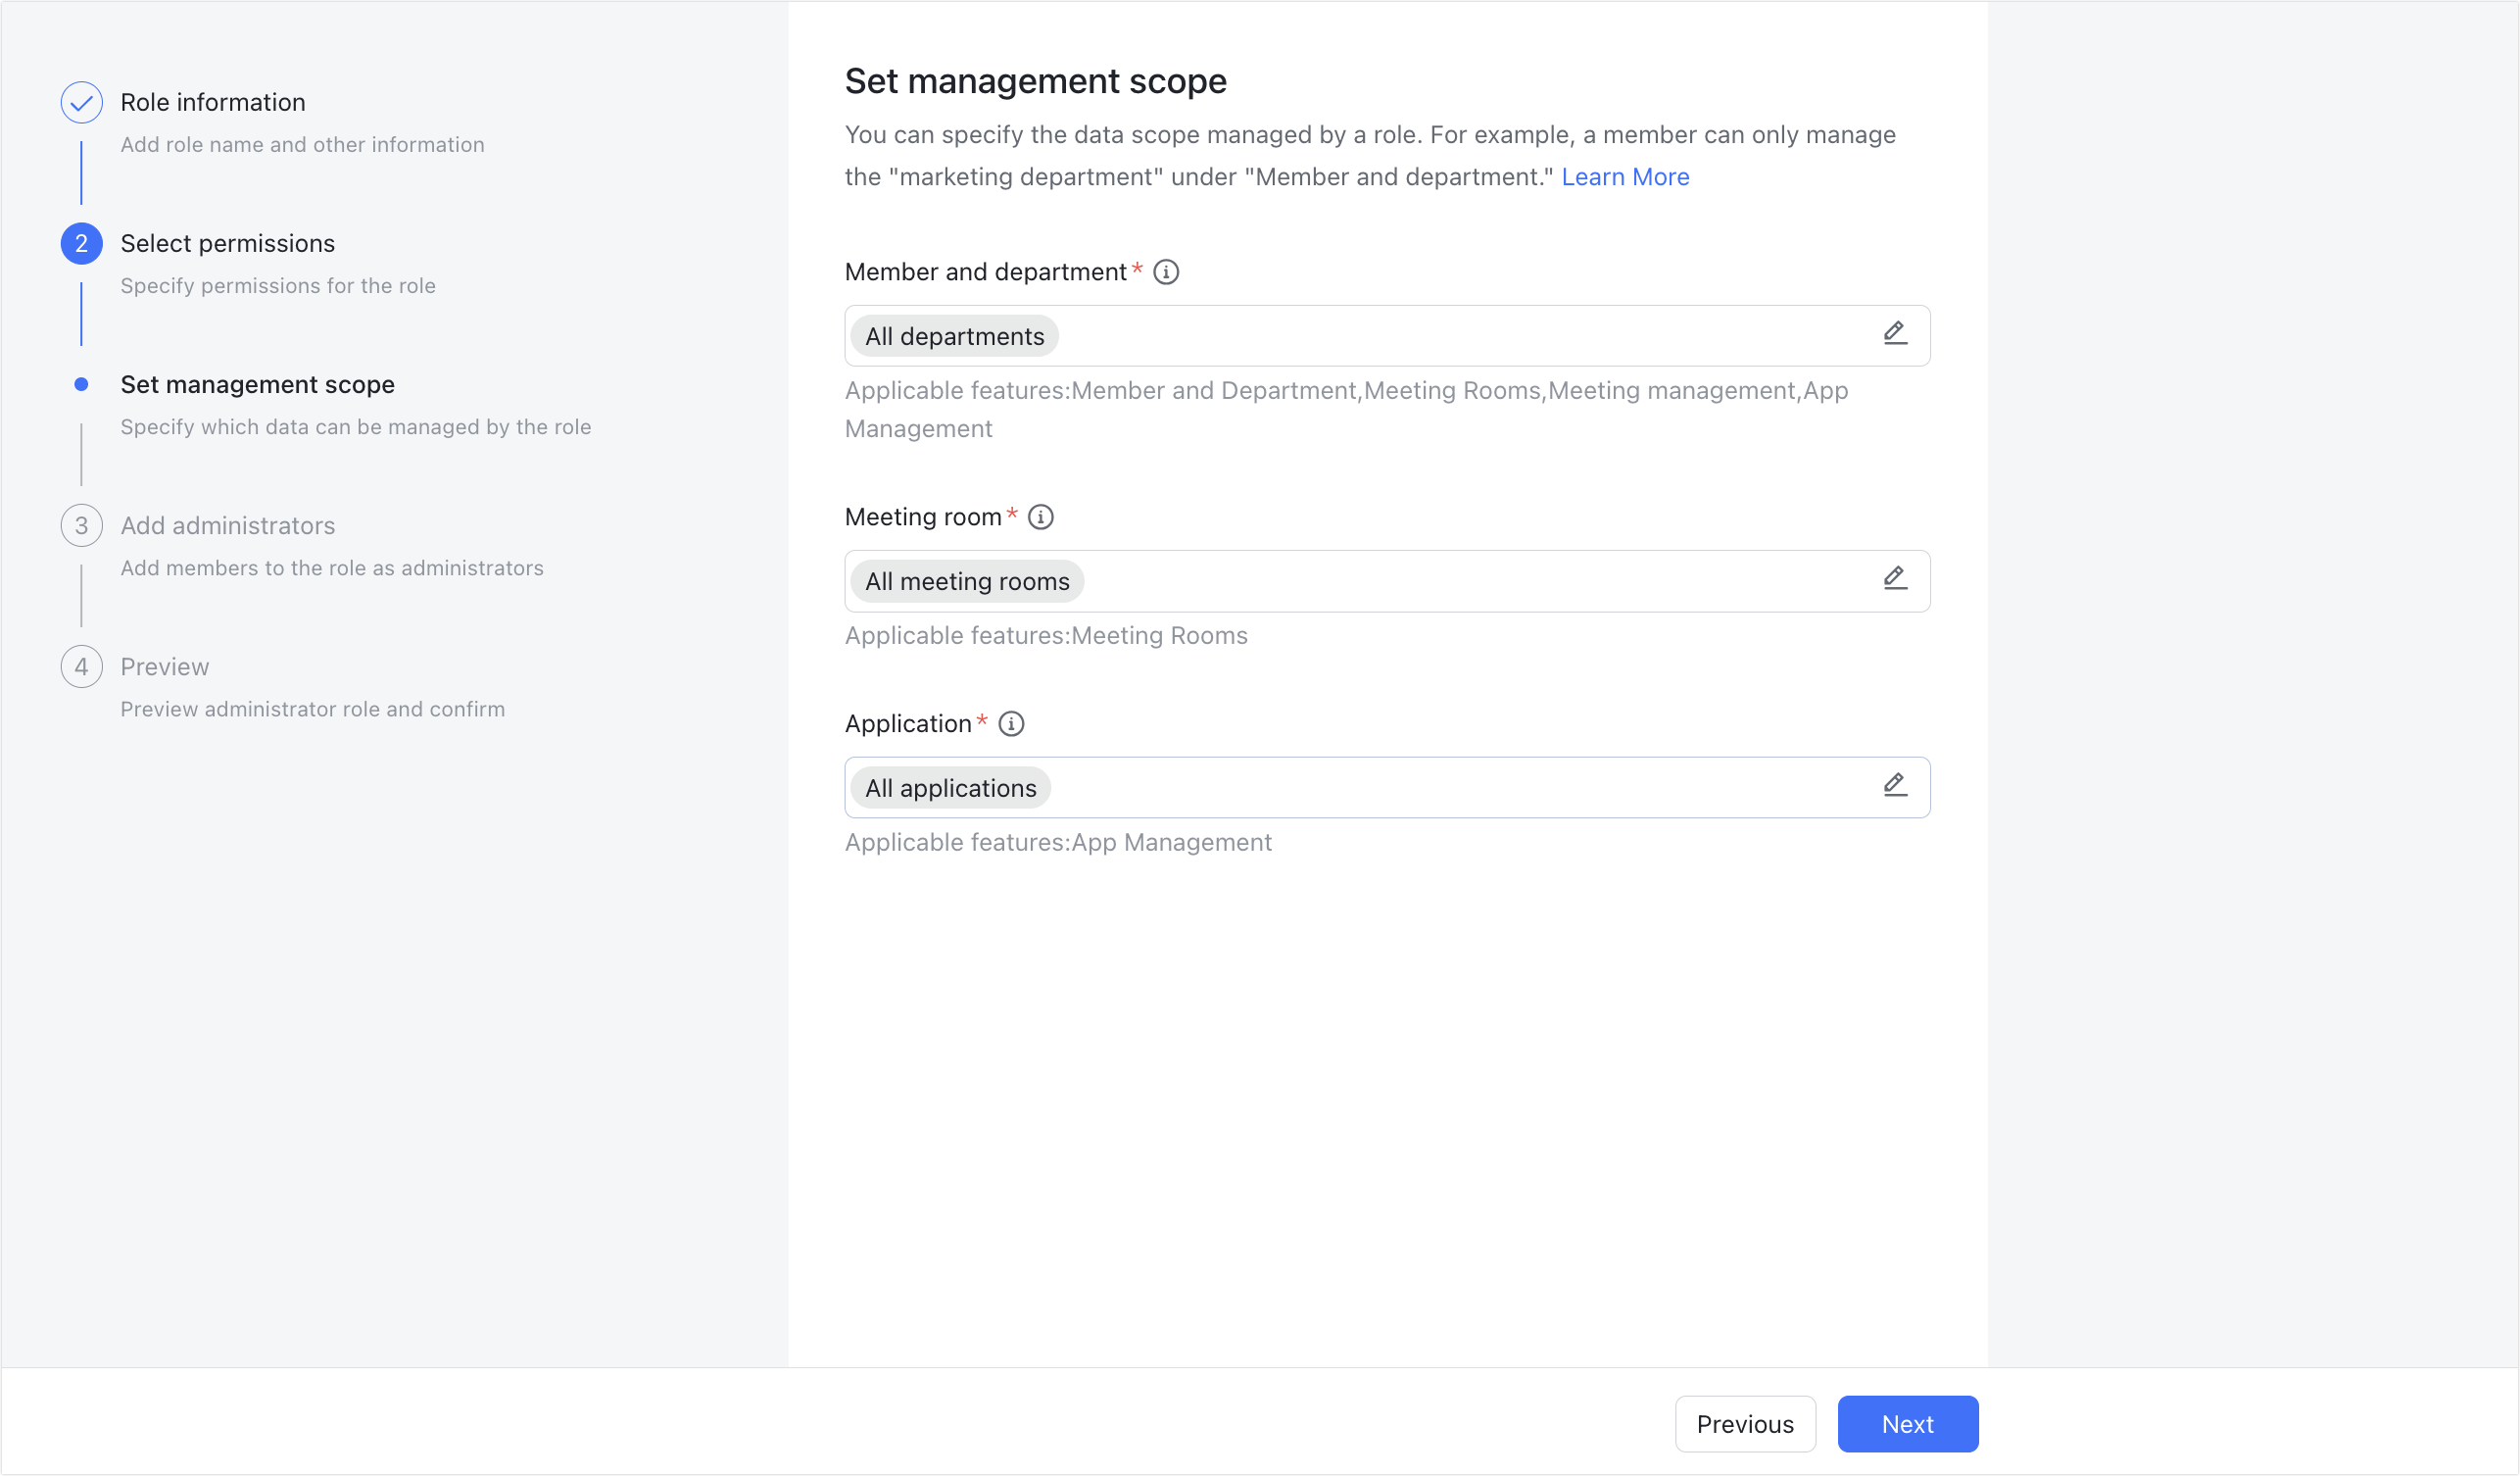2520x1476 pixels.
Task: Click the step 4 circle for Preview
Action: [82, 666]
